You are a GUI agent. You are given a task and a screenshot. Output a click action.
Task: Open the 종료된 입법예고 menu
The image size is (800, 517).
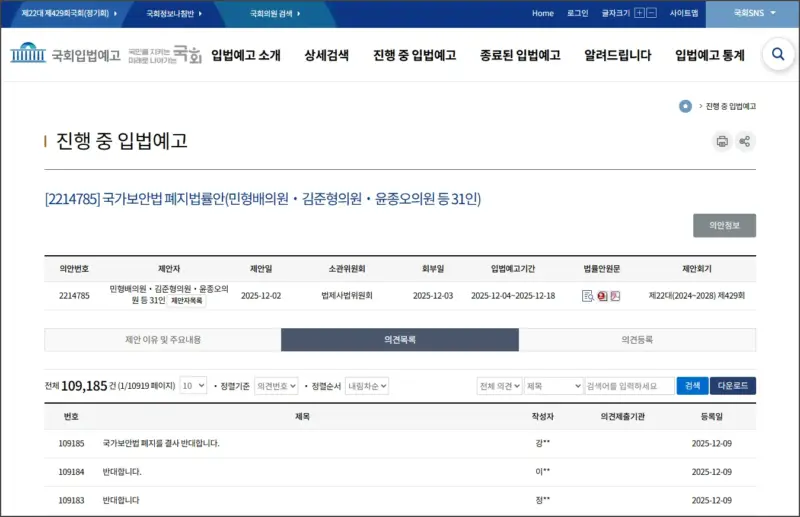coord(520,55)
